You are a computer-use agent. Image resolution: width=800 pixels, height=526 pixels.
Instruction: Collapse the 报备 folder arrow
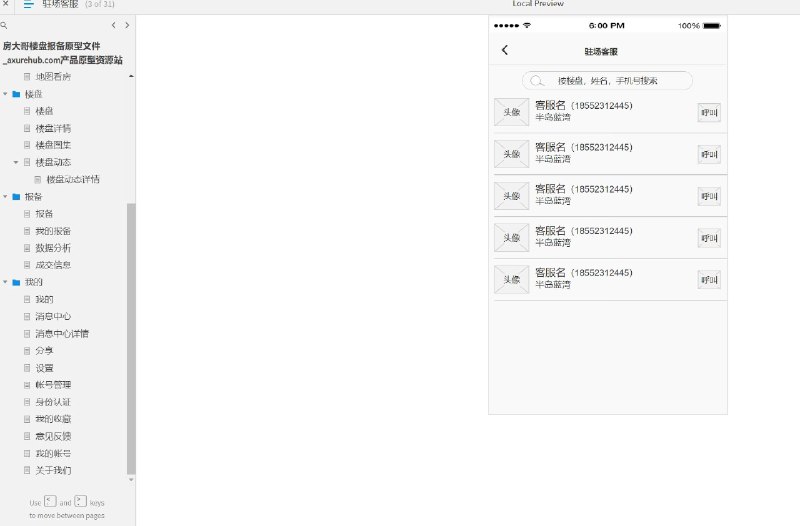point(5,197)
